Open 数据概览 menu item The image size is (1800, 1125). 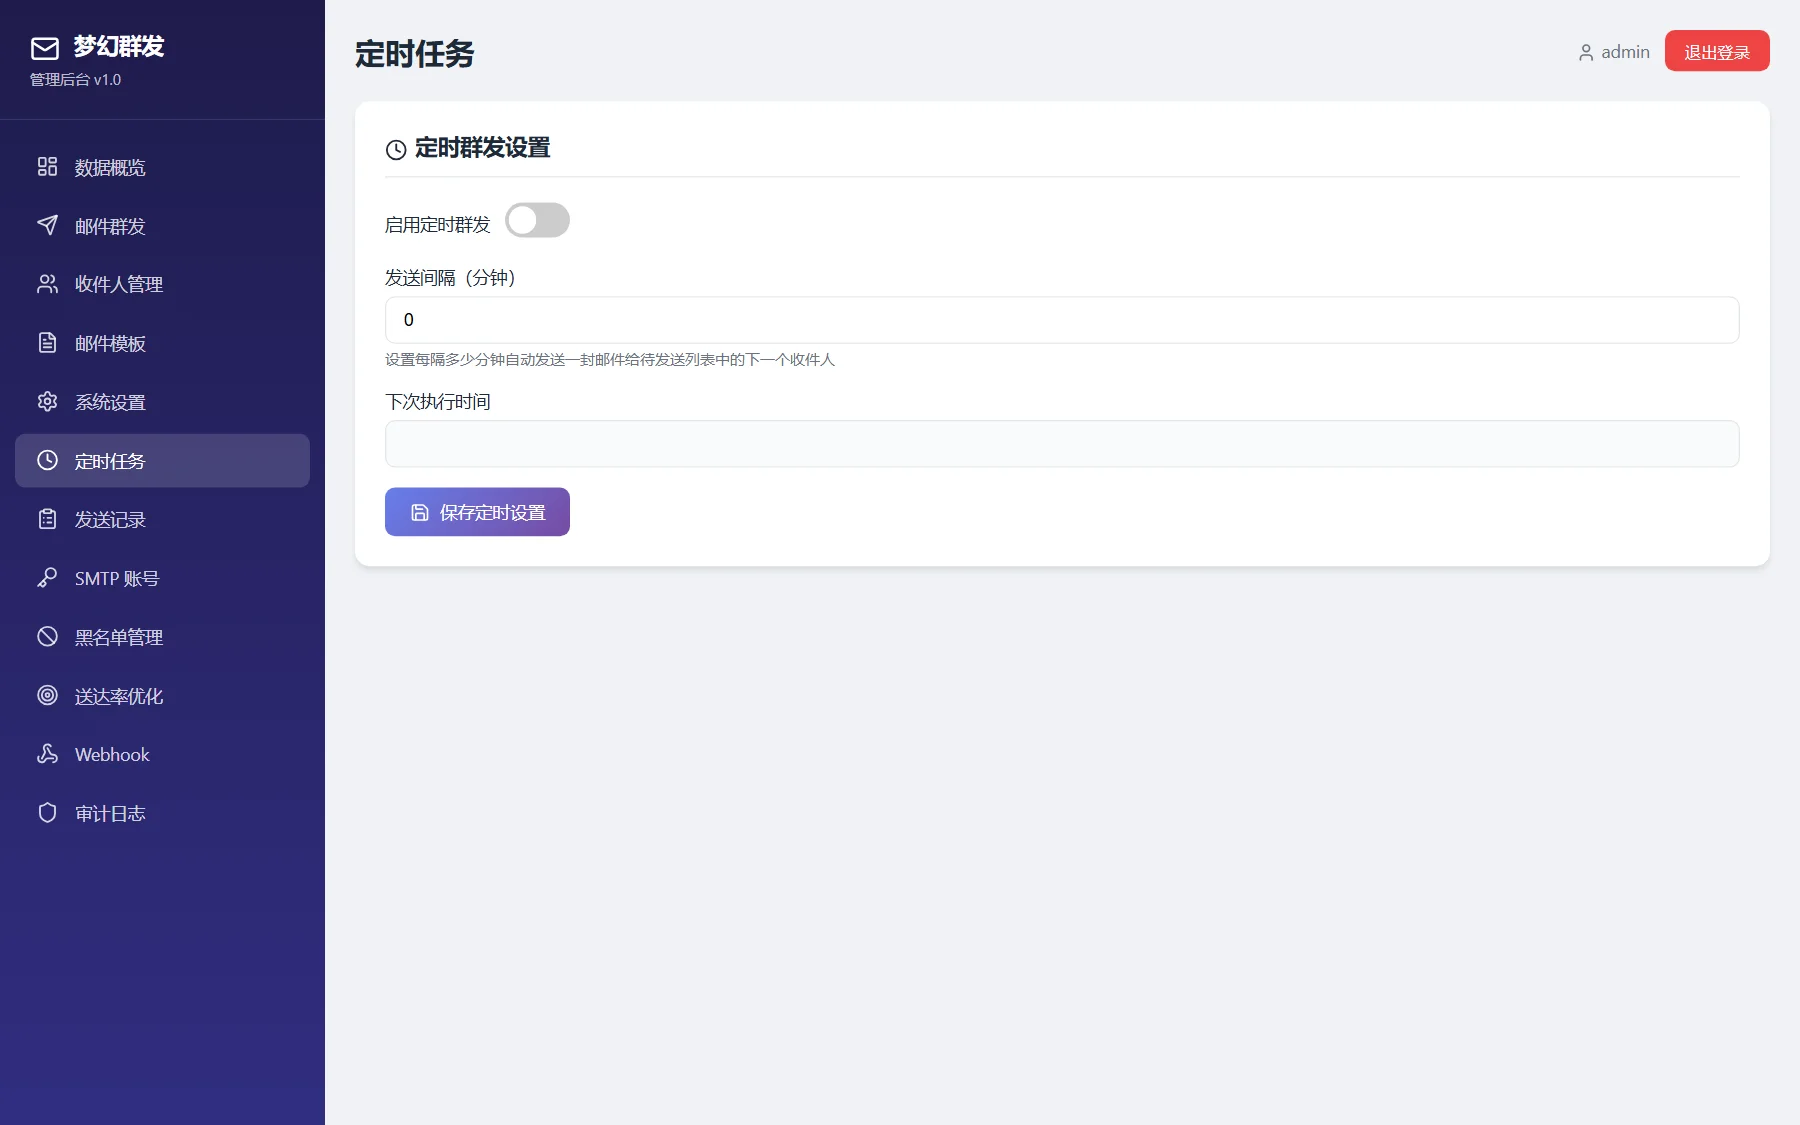(x=162, y=167)
